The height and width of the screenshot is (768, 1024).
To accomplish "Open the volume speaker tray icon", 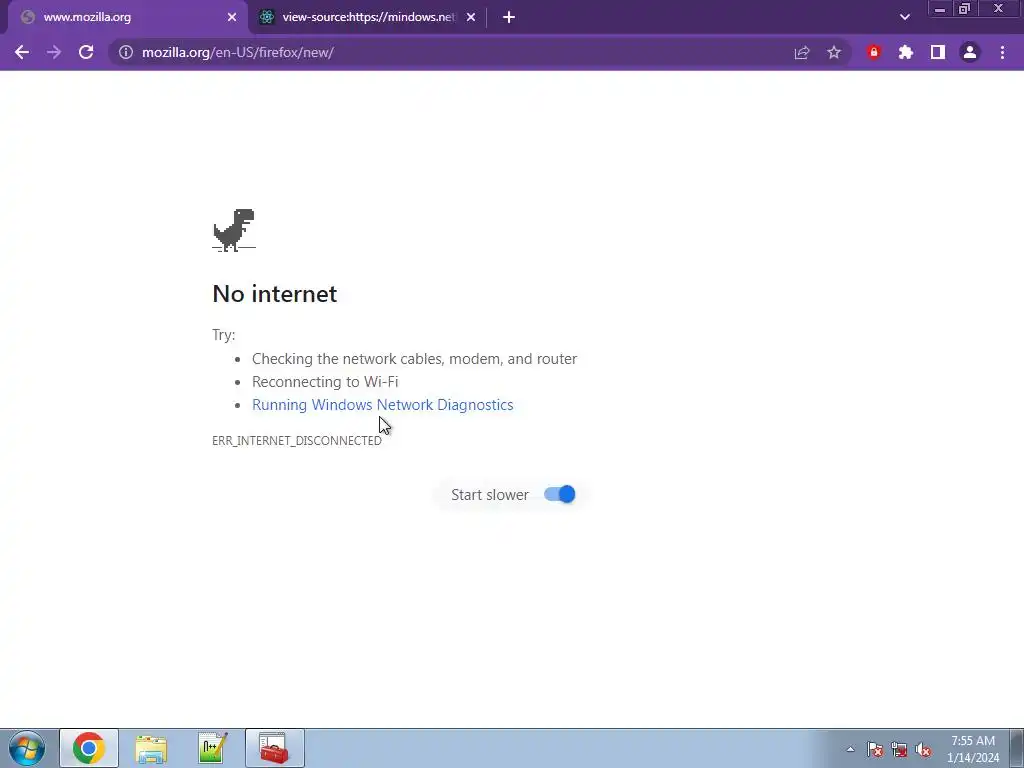I will coord(923,750).
